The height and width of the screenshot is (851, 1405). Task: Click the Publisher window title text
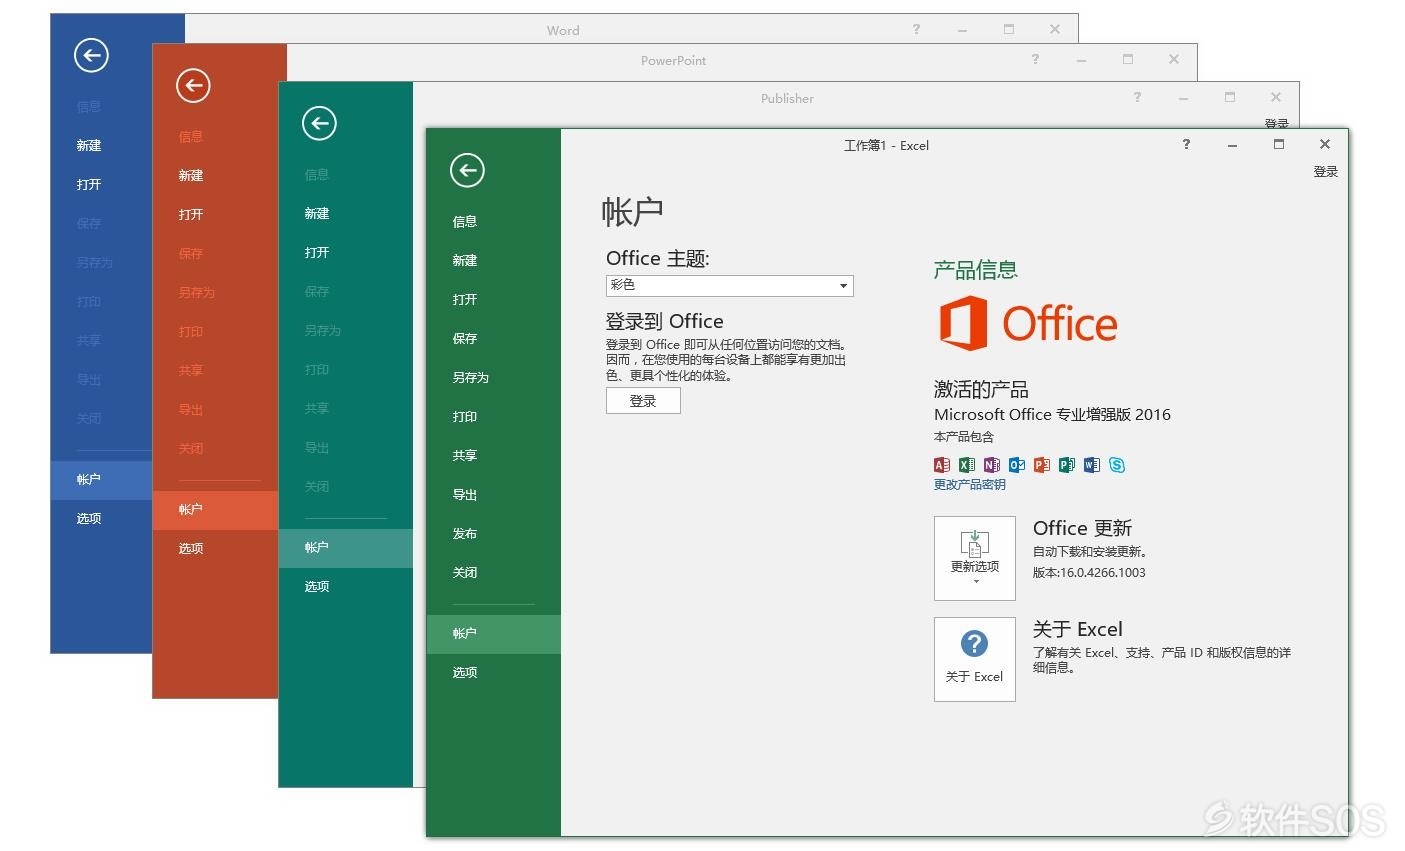click(x=787, y=98)
